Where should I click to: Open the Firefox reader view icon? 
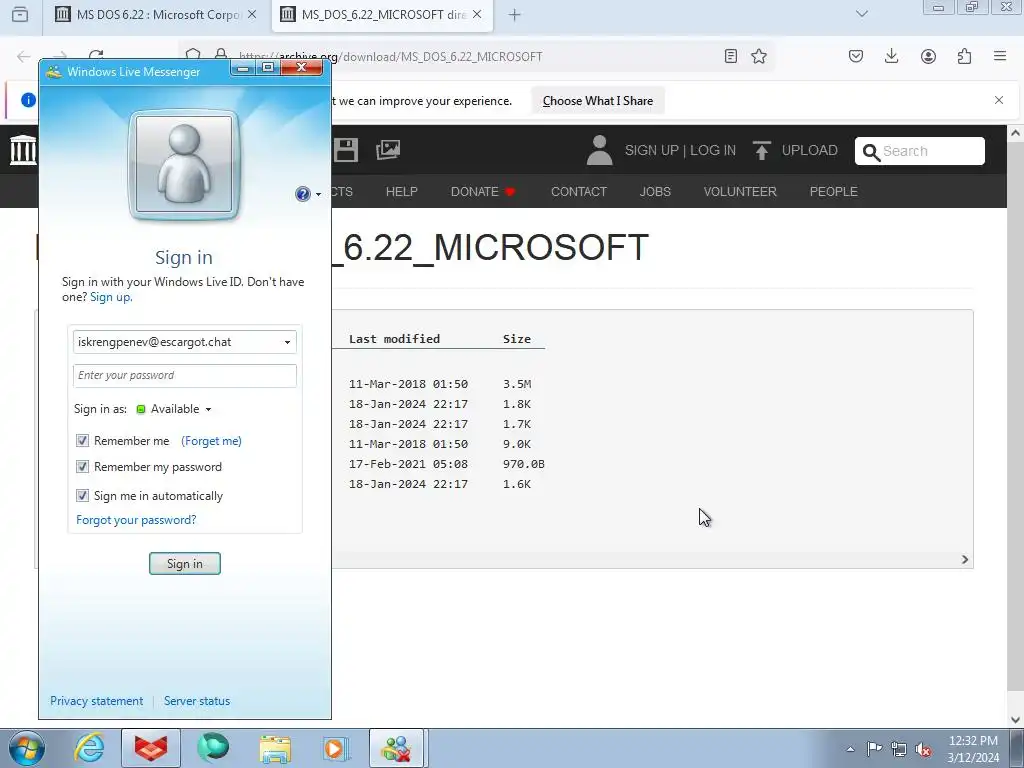731,56
